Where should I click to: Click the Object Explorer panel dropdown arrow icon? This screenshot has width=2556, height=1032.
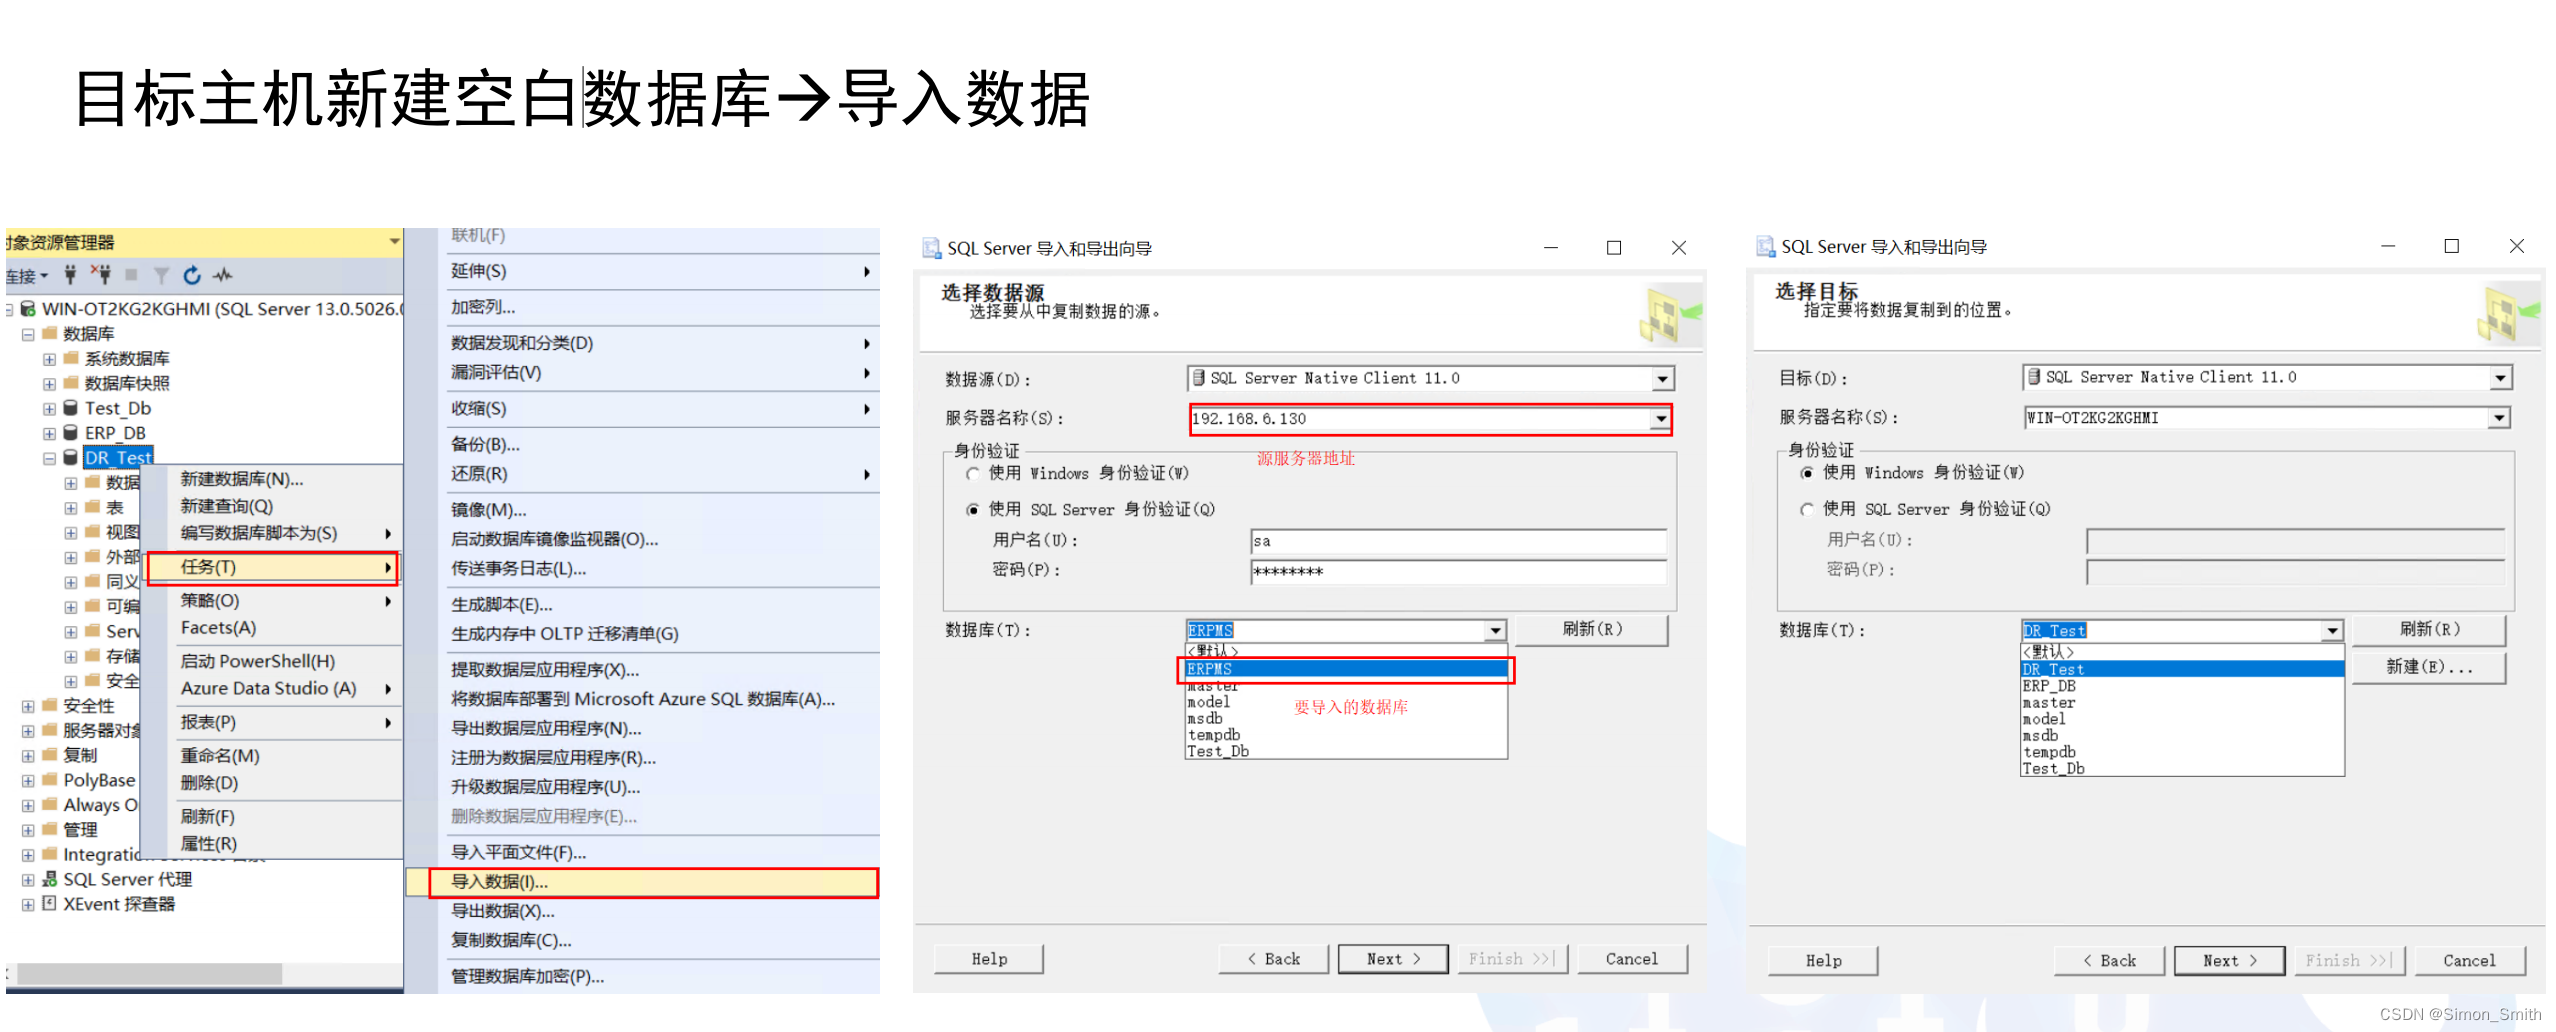coord(394,242)
